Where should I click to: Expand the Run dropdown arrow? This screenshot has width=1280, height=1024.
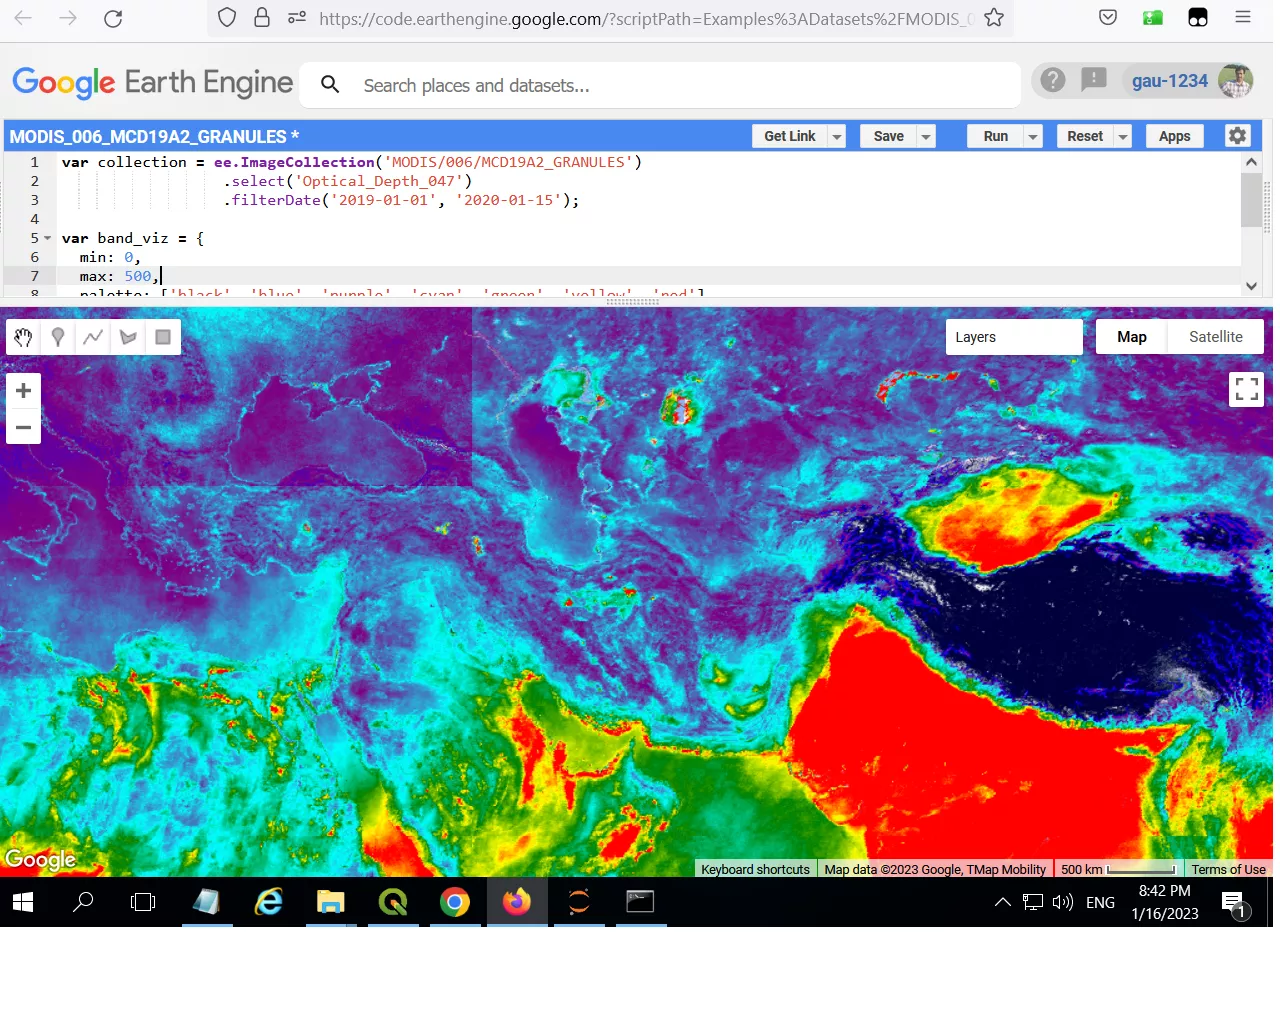pyautogui.click(x=1034, y=137)
